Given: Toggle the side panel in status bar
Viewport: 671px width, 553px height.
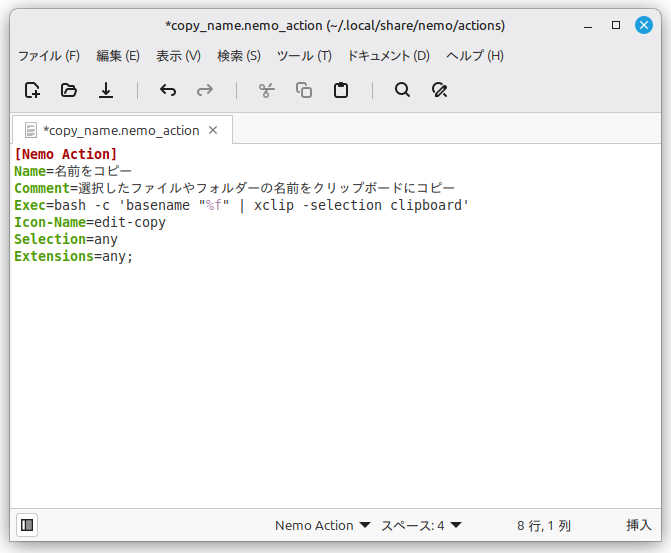Looking at the screenshot, I should click(x=27, y=525).
